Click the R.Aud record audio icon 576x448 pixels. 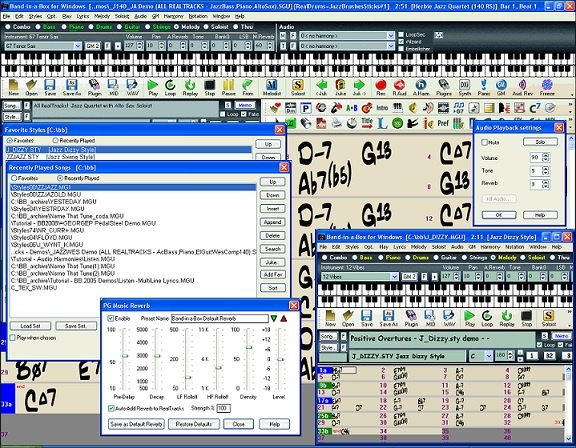(399, 87)
